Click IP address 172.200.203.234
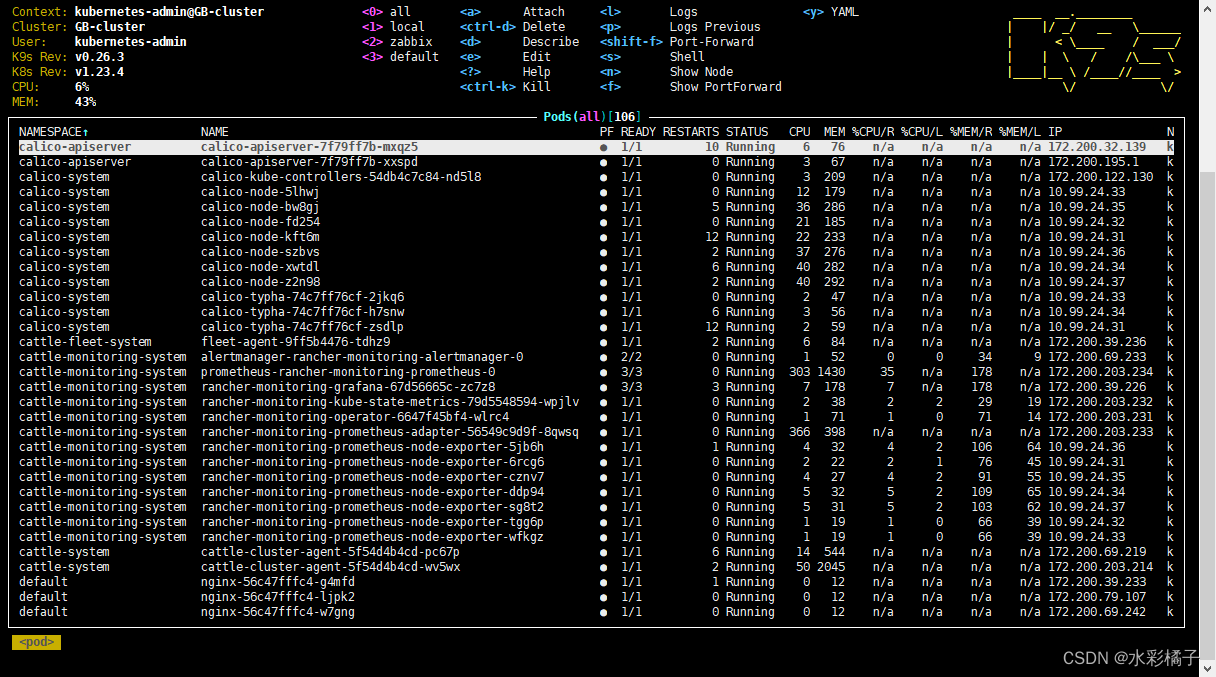The image size is (1216, 677). tap(1100, 372)
